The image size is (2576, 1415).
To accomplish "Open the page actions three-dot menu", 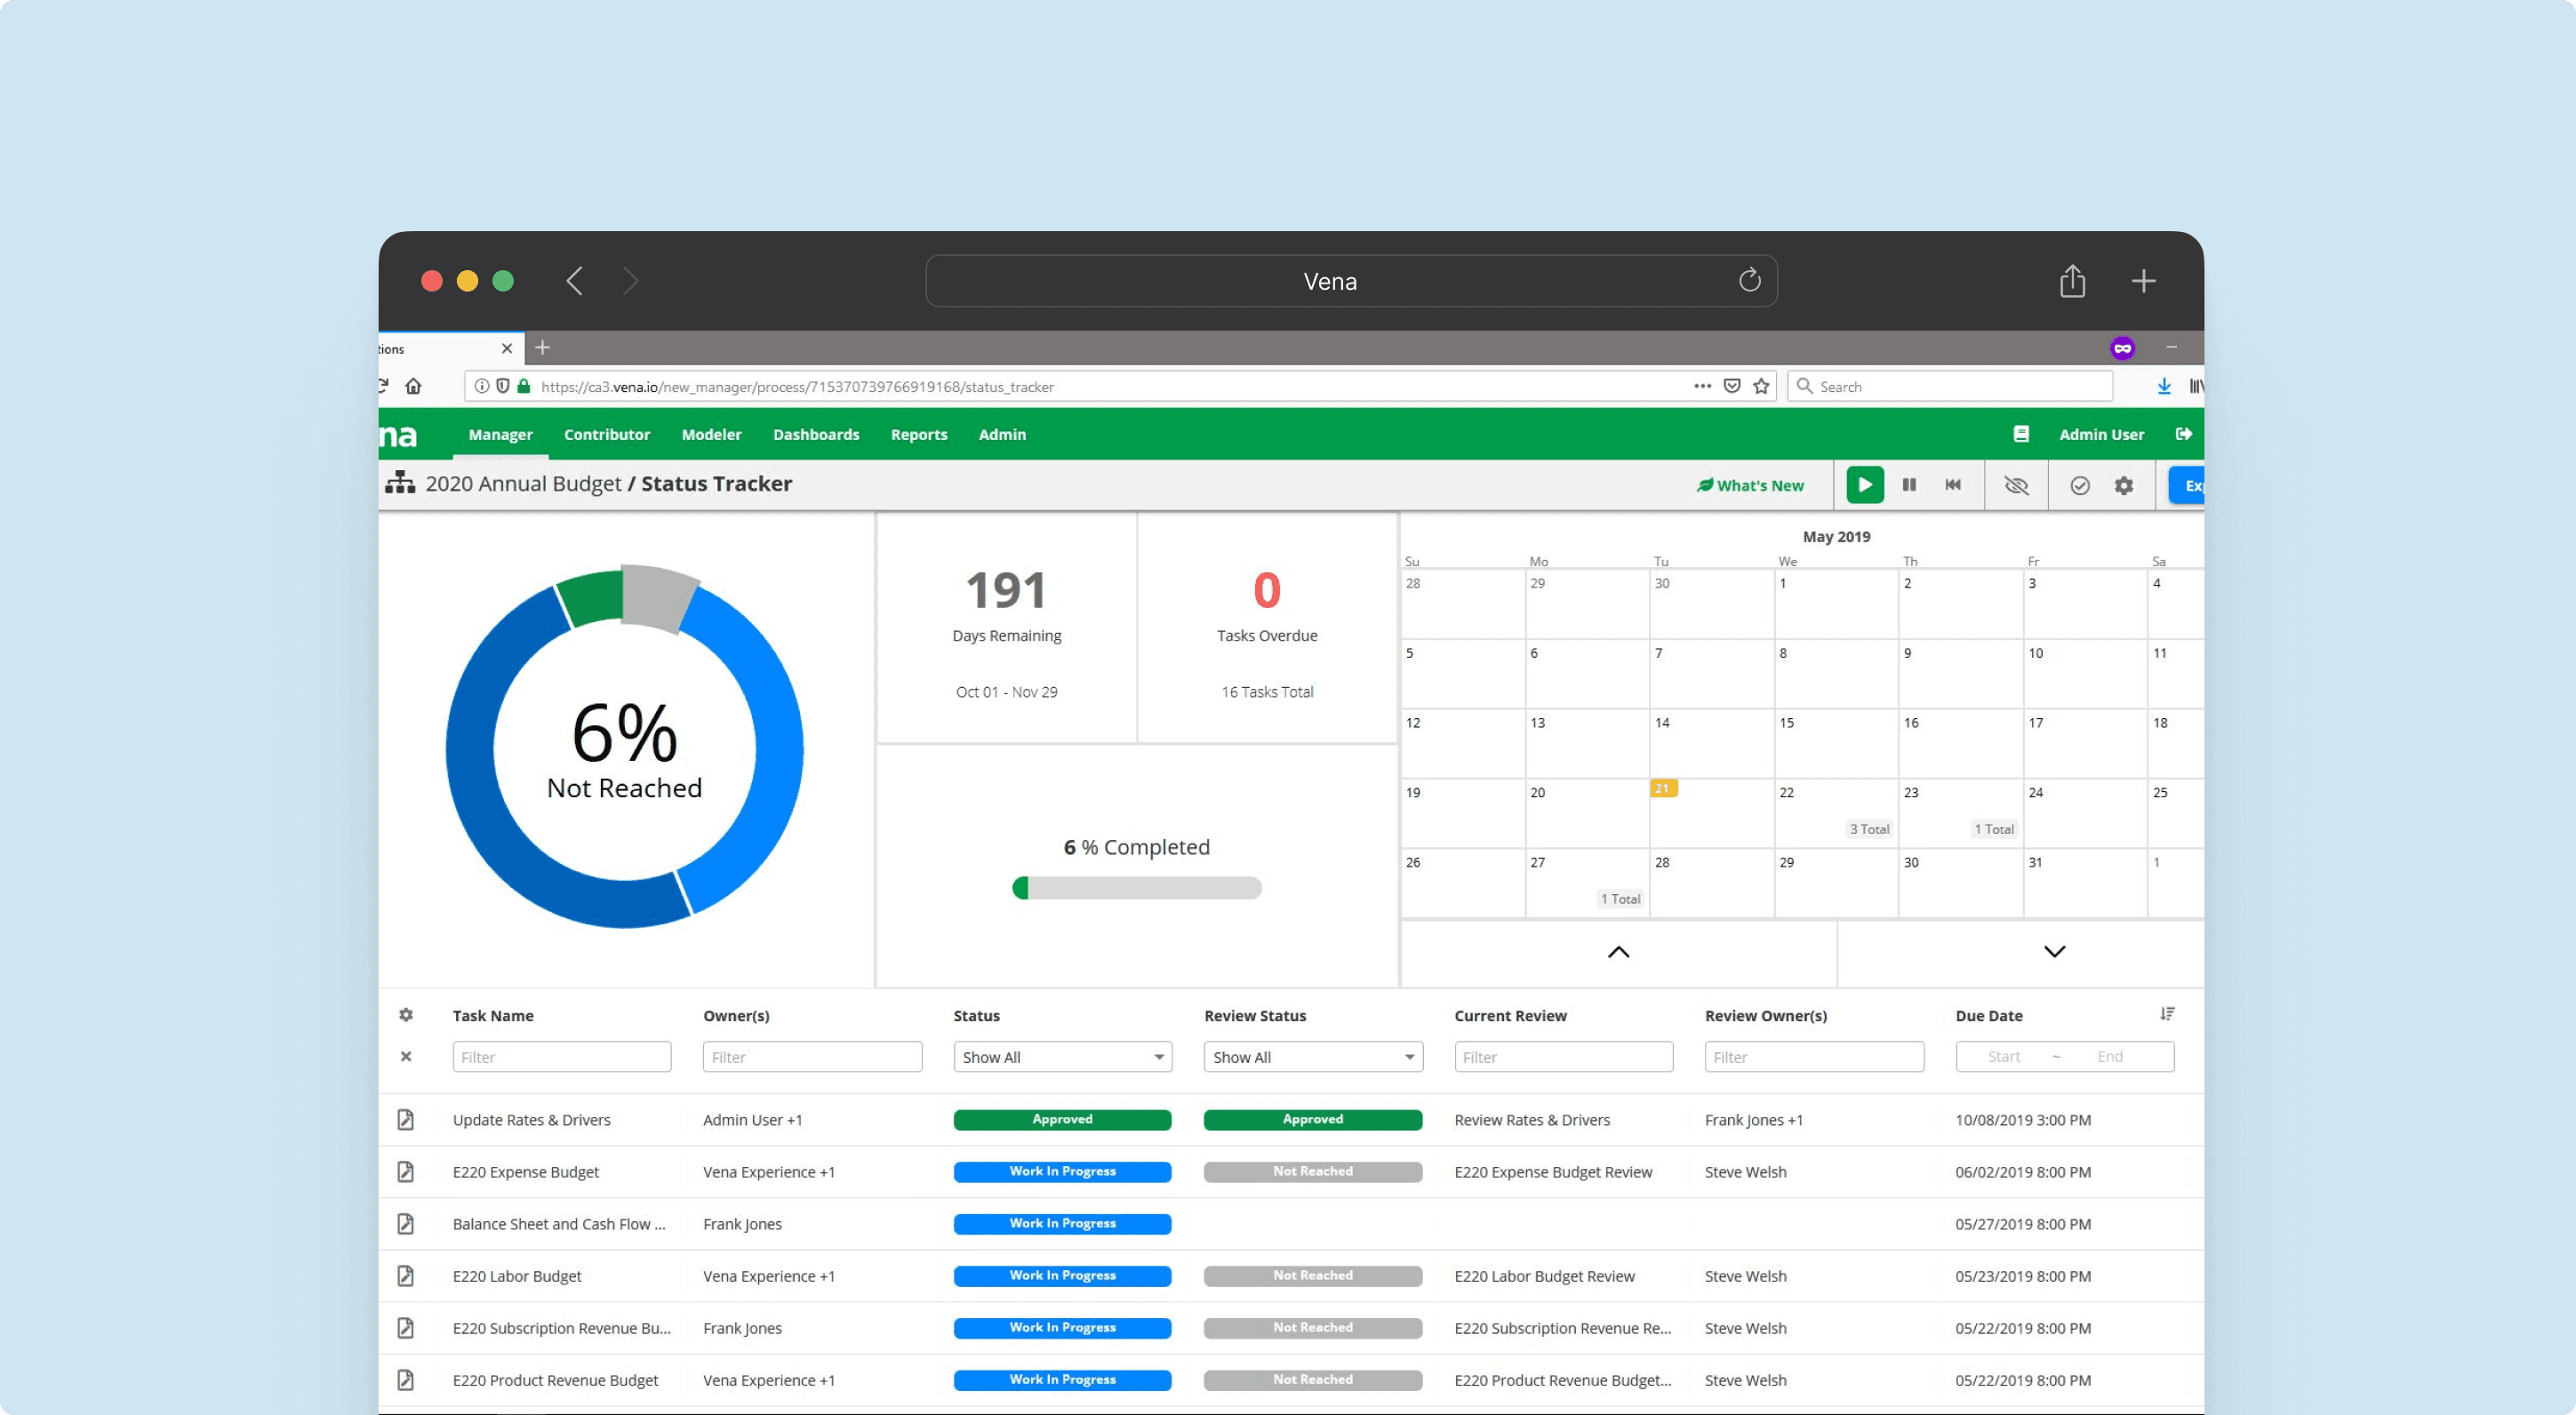I will (1702, 386).
